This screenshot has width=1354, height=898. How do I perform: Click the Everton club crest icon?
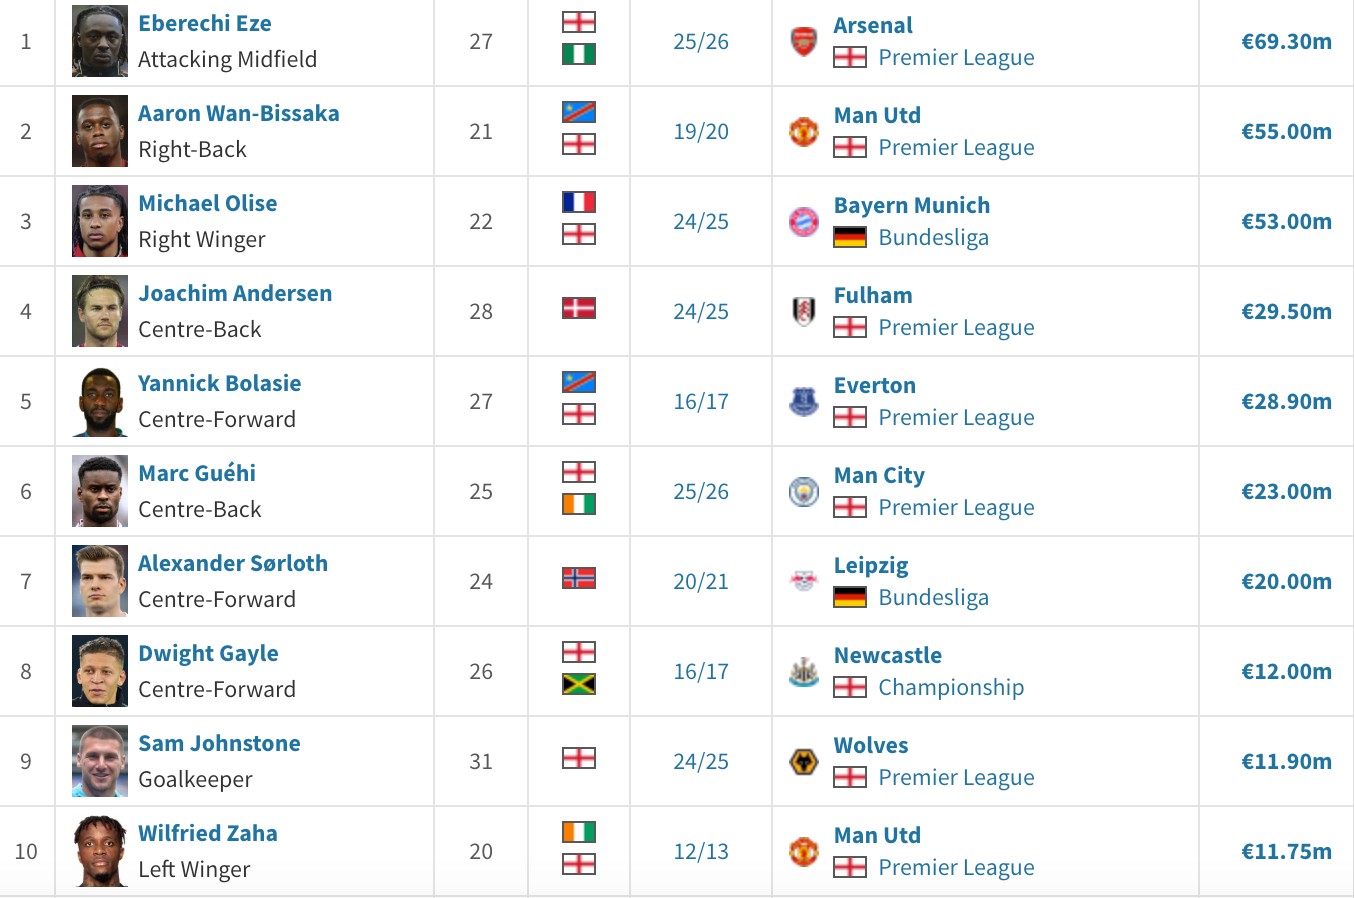(804, 401)
